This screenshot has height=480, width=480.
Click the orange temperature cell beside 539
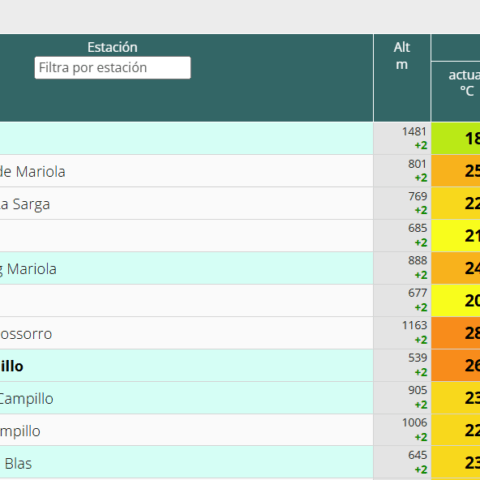[x=456, y=365]
